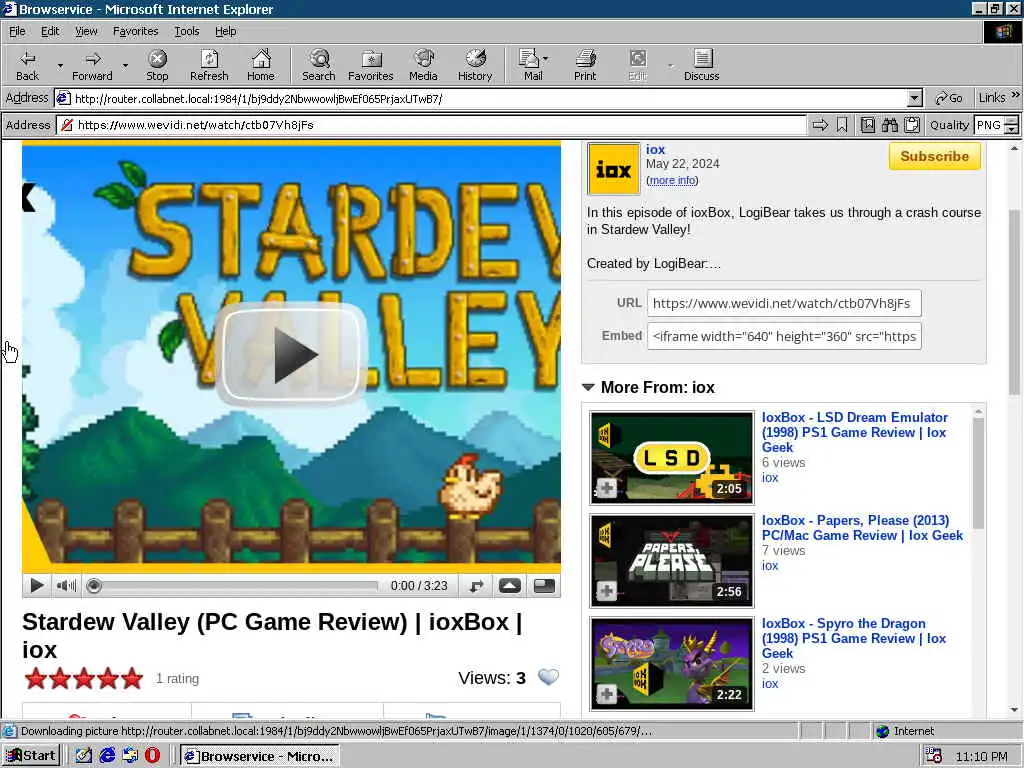Expand the Mail button dropdown arrow
The image size is (1024, 768).
tap(546, 59)
